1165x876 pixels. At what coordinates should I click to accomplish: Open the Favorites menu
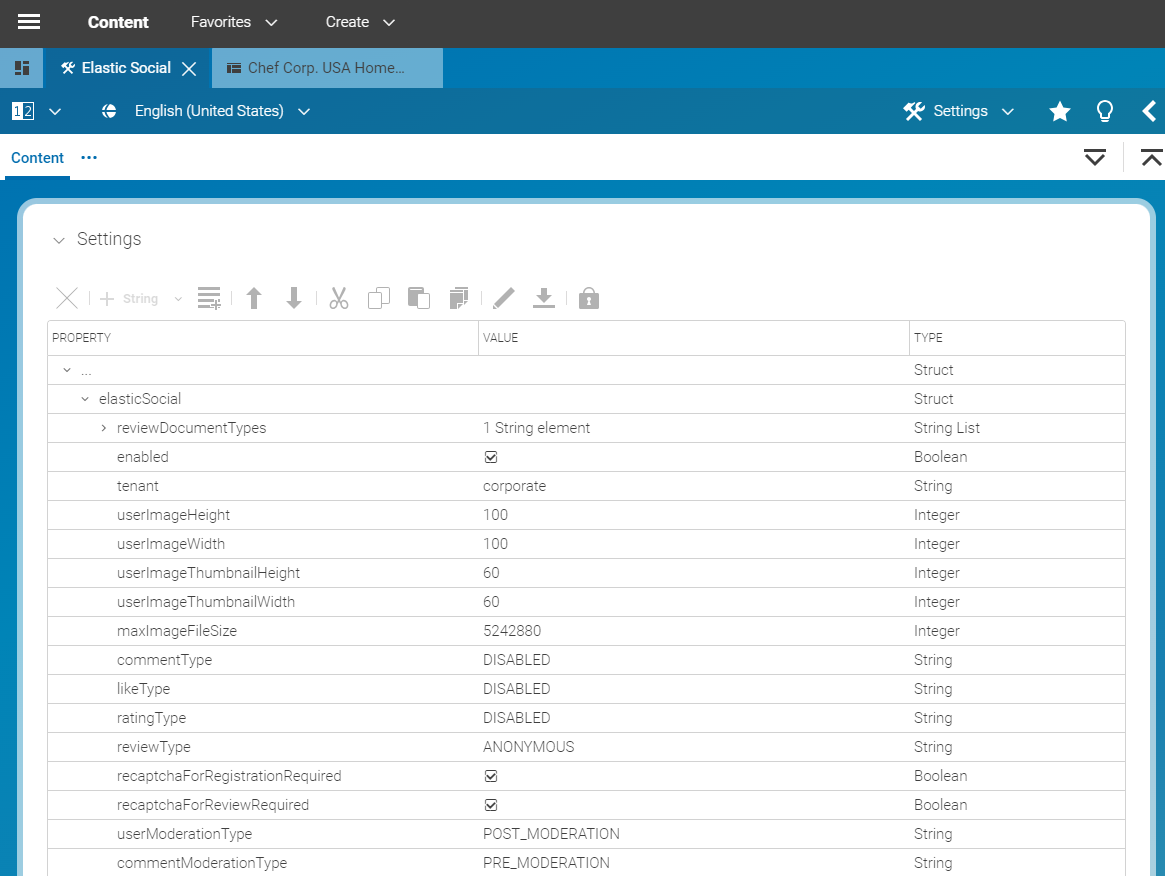pyautogui.click(x=233, y=22)
